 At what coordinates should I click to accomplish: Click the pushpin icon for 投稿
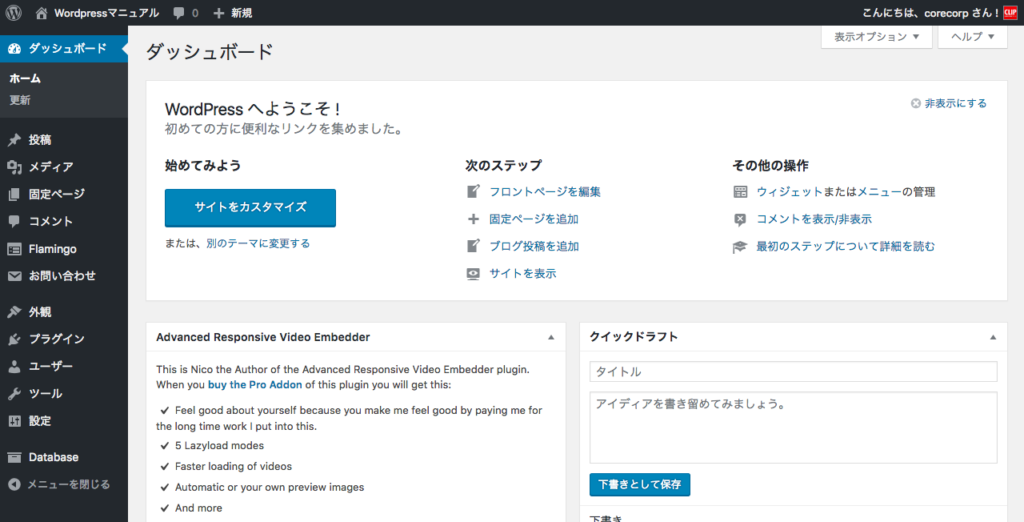[14, 140]
